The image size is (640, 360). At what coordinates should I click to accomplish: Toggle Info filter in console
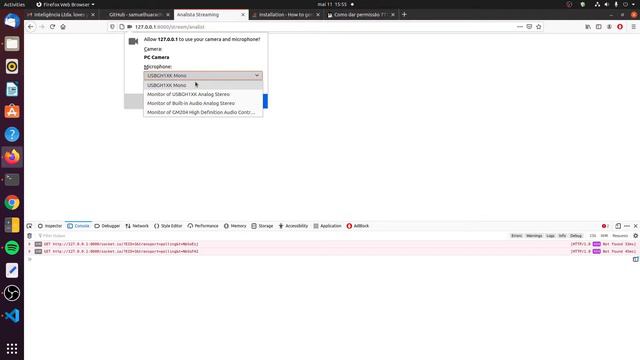tap(562, 236)
